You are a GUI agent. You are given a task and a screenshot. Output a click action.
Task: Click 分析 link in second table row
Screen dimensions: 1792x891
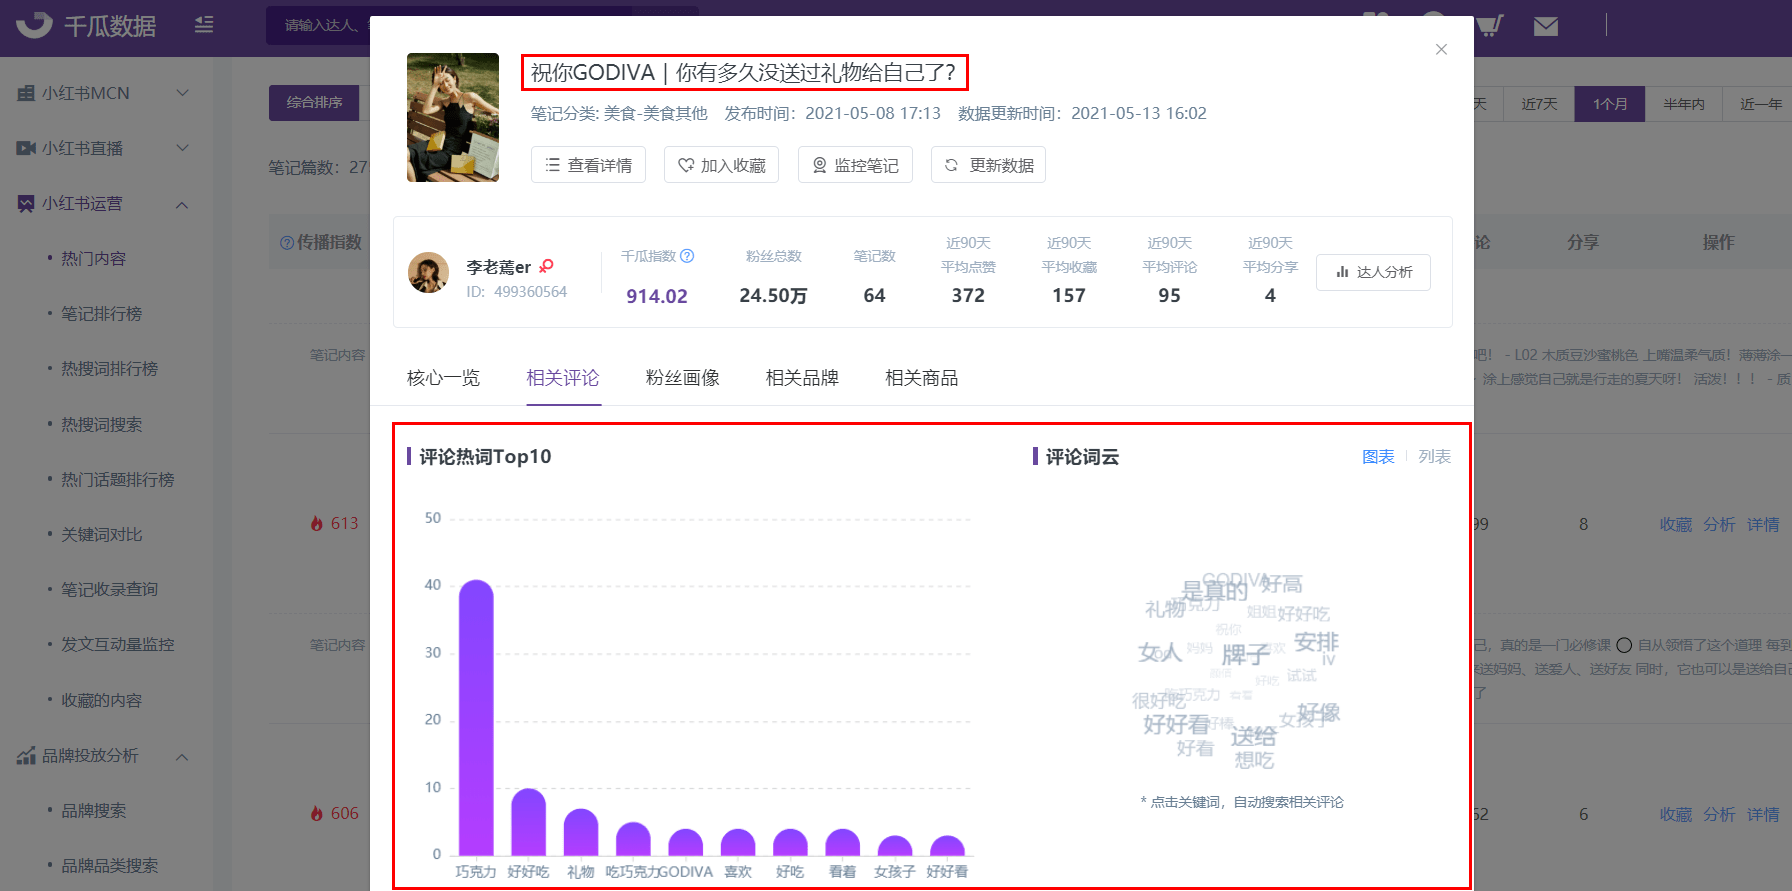(x=1719, y=815)
